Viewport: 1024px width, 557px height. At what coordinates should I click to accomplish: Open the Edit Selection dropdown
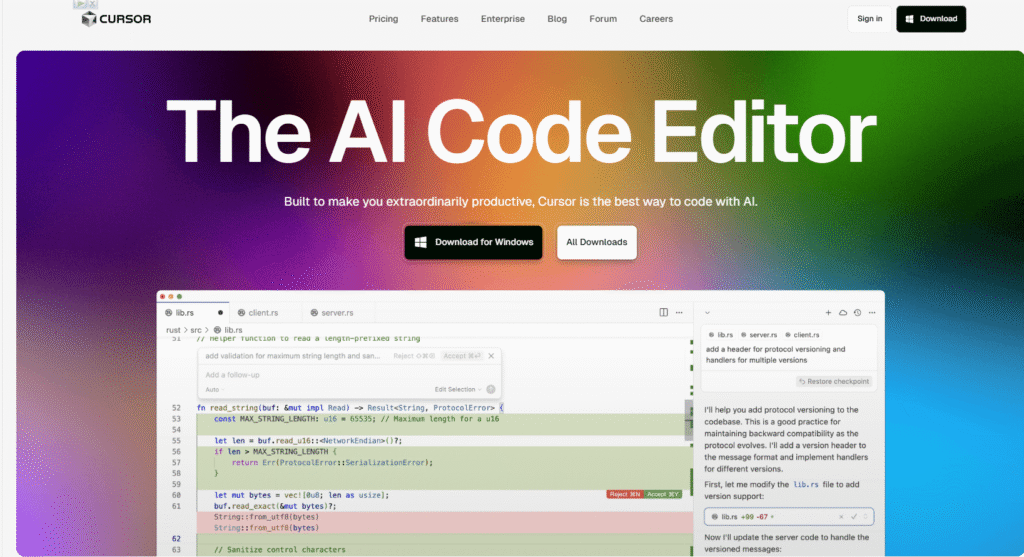point(458,389)
